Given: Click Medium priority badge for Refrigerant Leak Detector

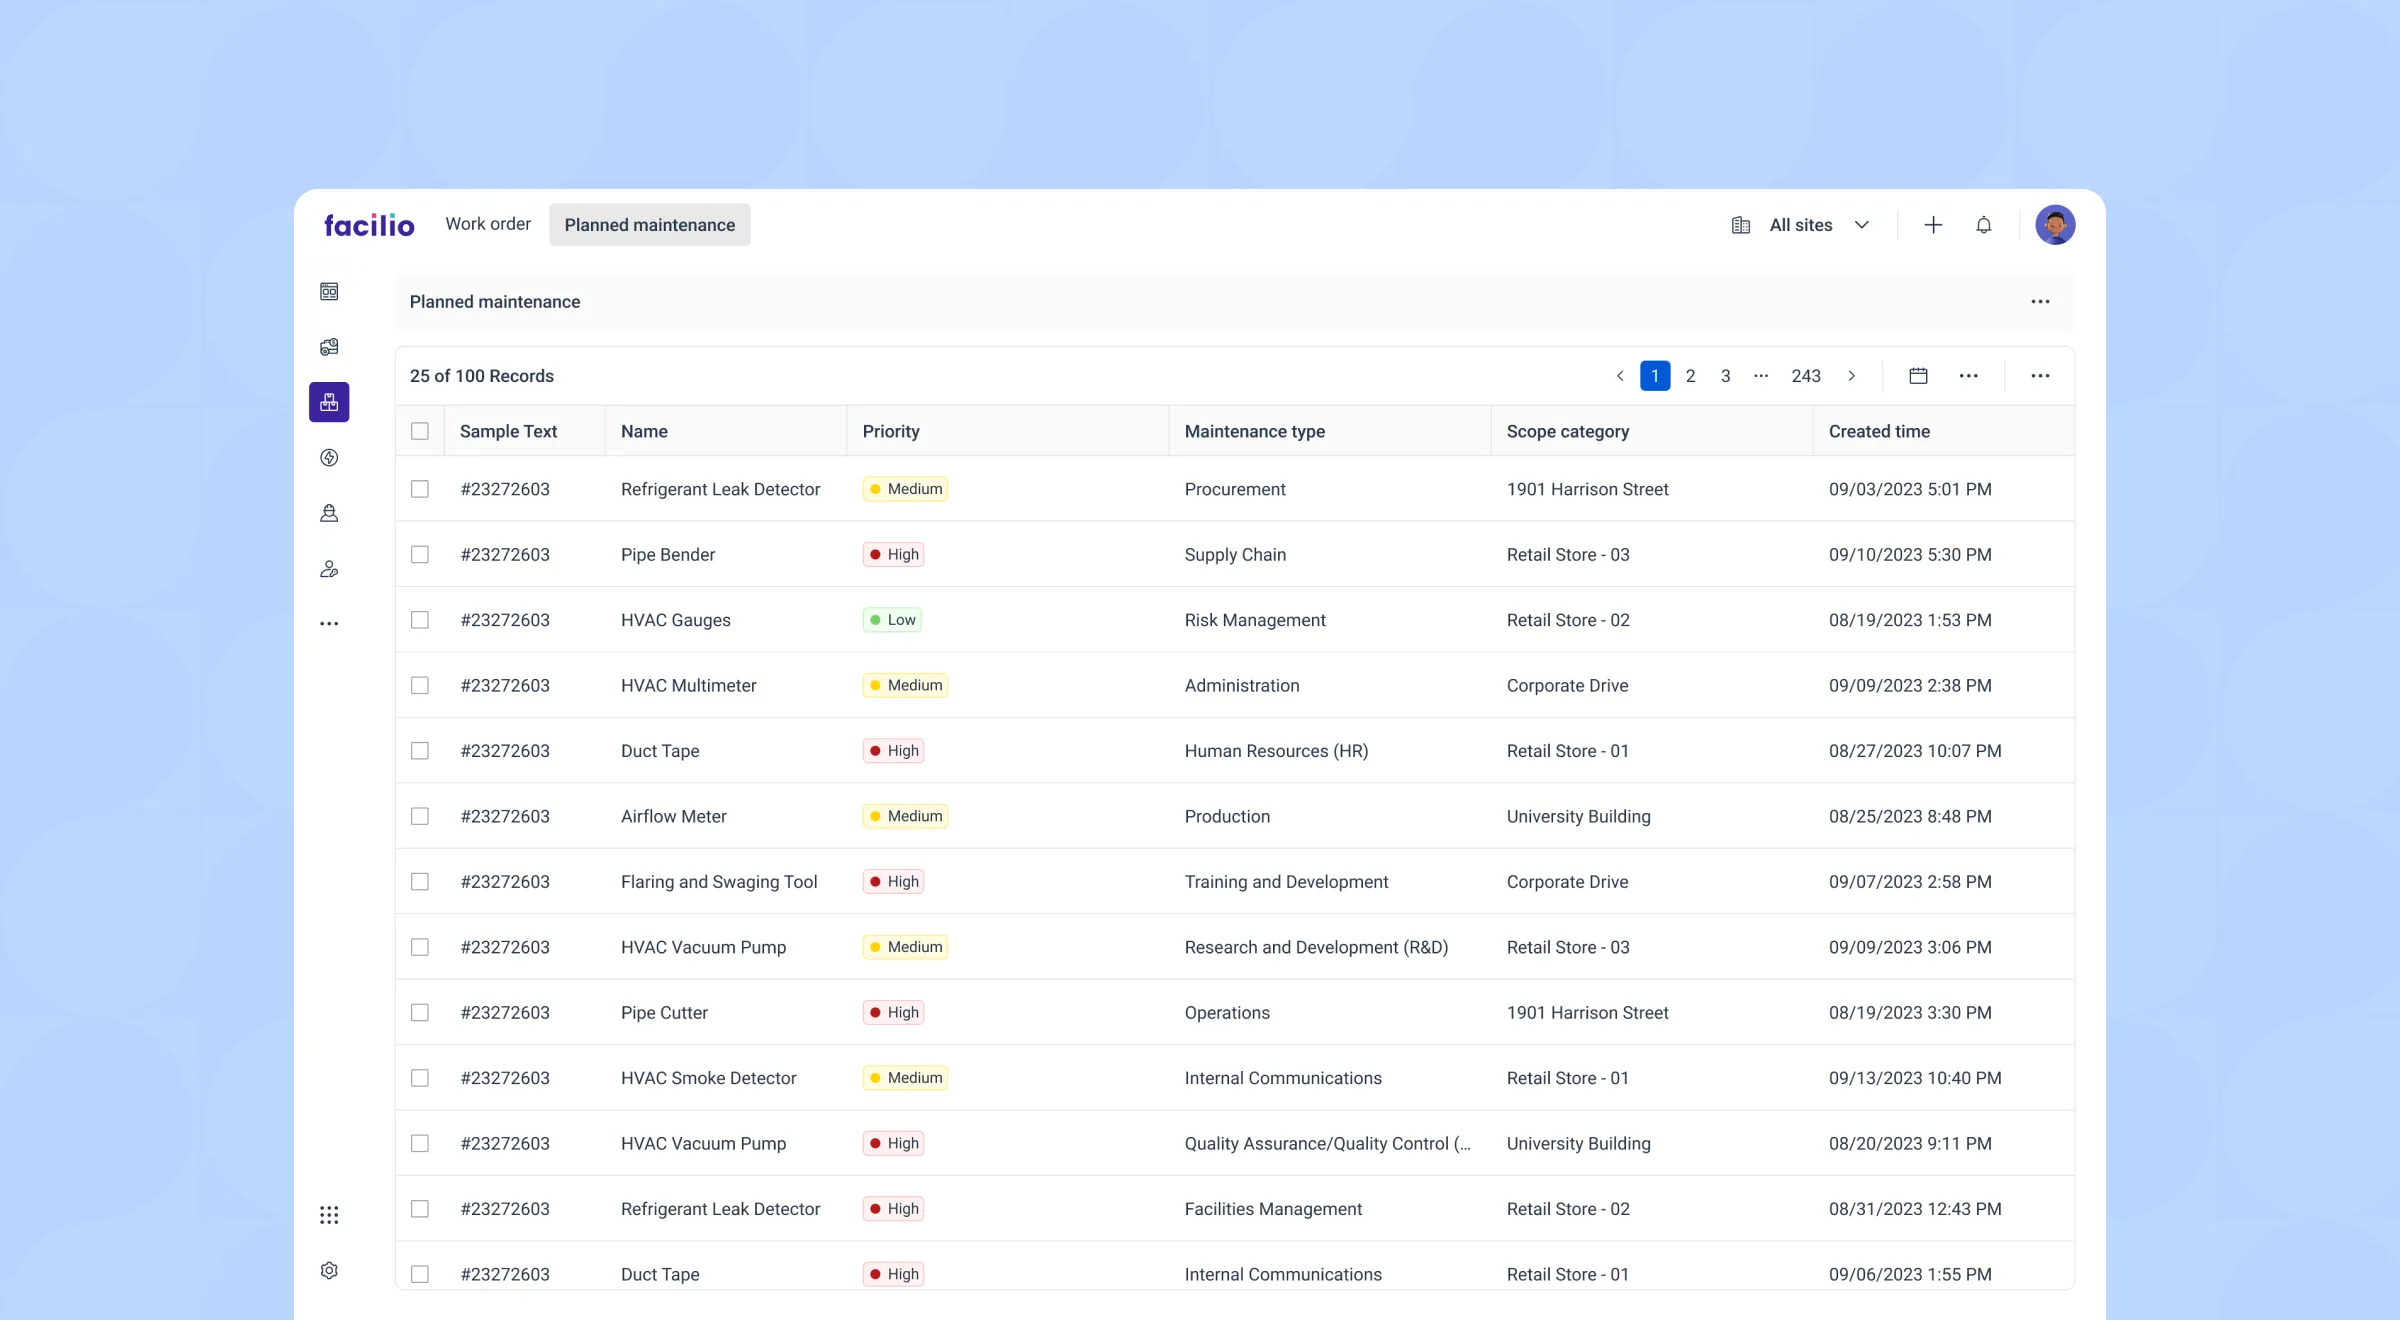Looking at the screenshot, I should pos(905,489).
